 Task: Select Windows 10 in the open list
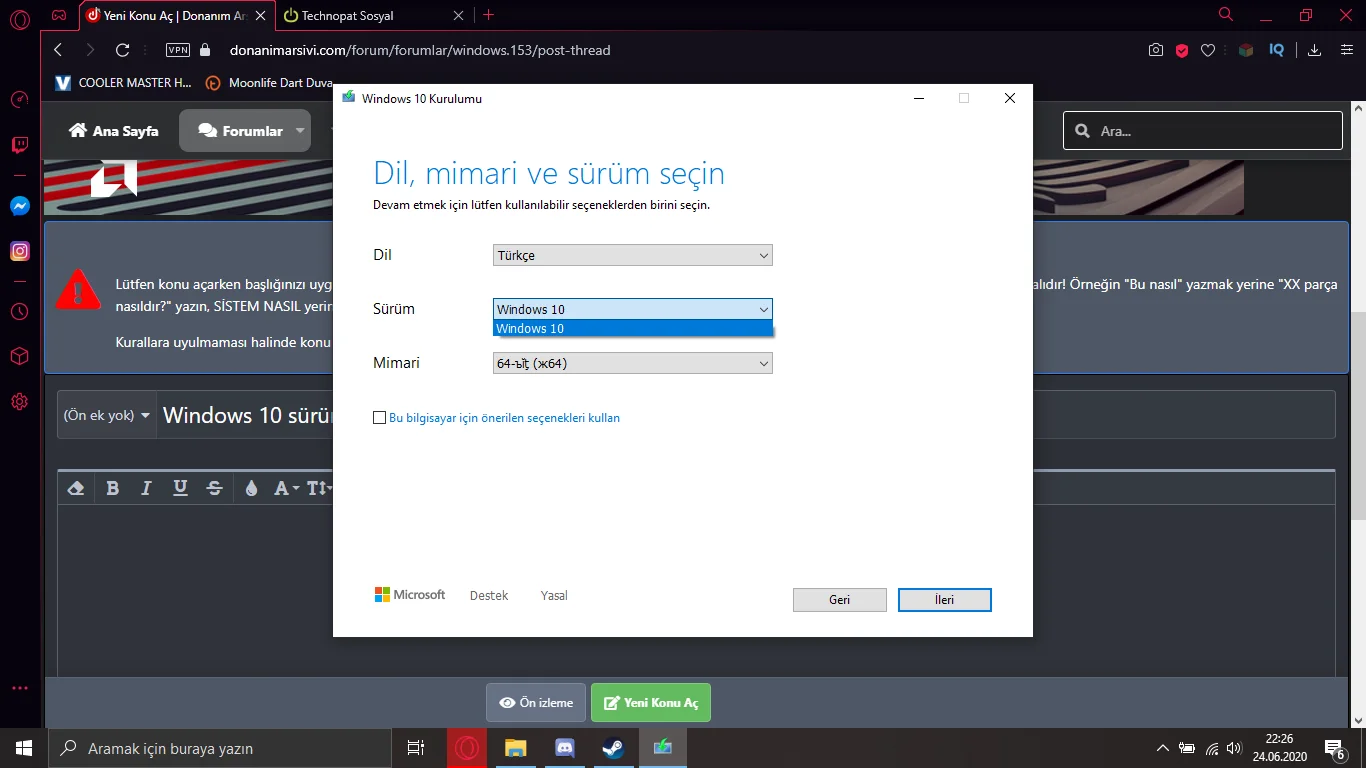tap(633, 328)
